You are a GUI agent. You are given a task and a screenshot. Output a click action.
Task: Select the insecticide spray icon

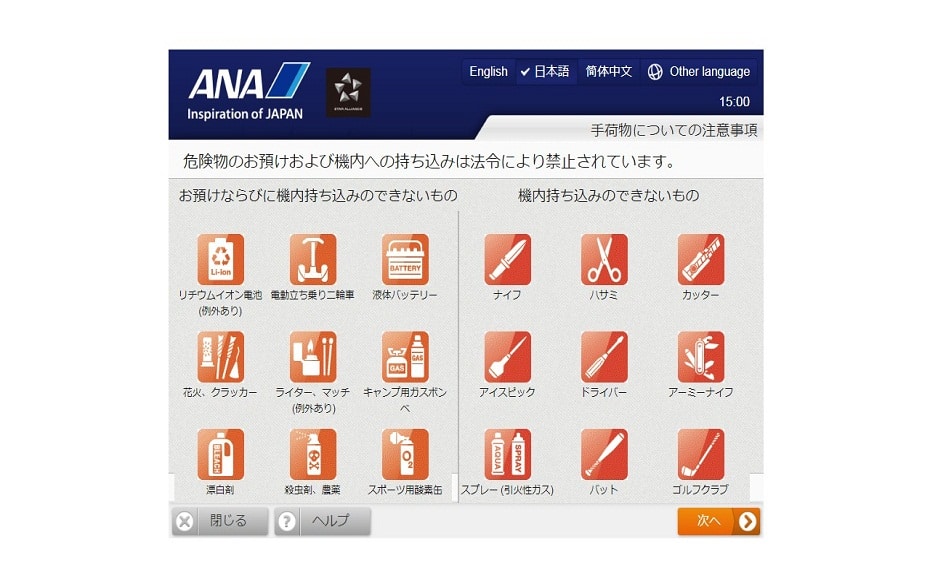[x=313, y=454]
